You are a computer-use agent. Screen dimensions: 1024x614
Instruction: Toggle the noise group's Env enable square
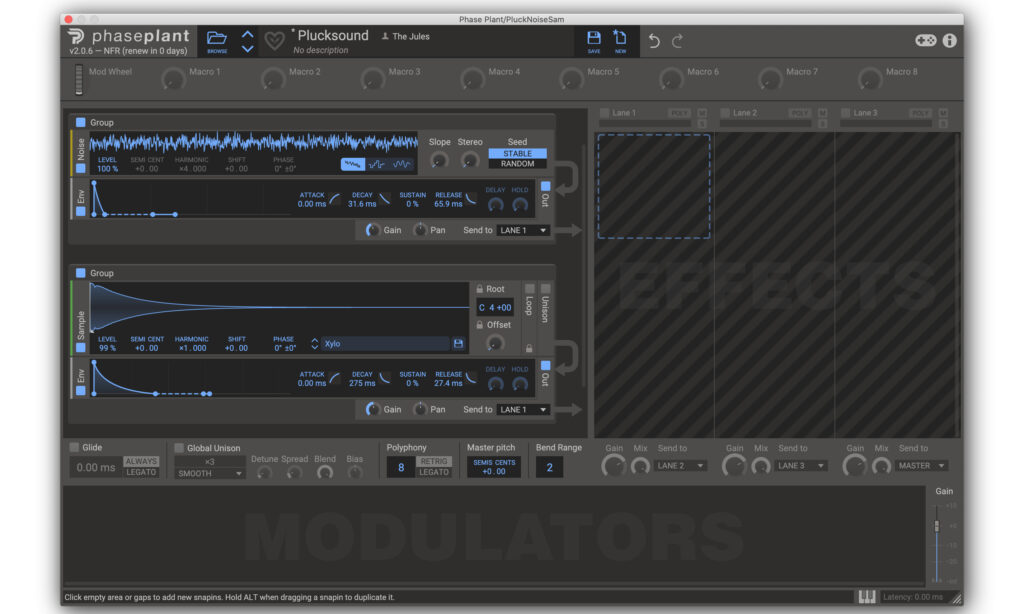[80, 212]
